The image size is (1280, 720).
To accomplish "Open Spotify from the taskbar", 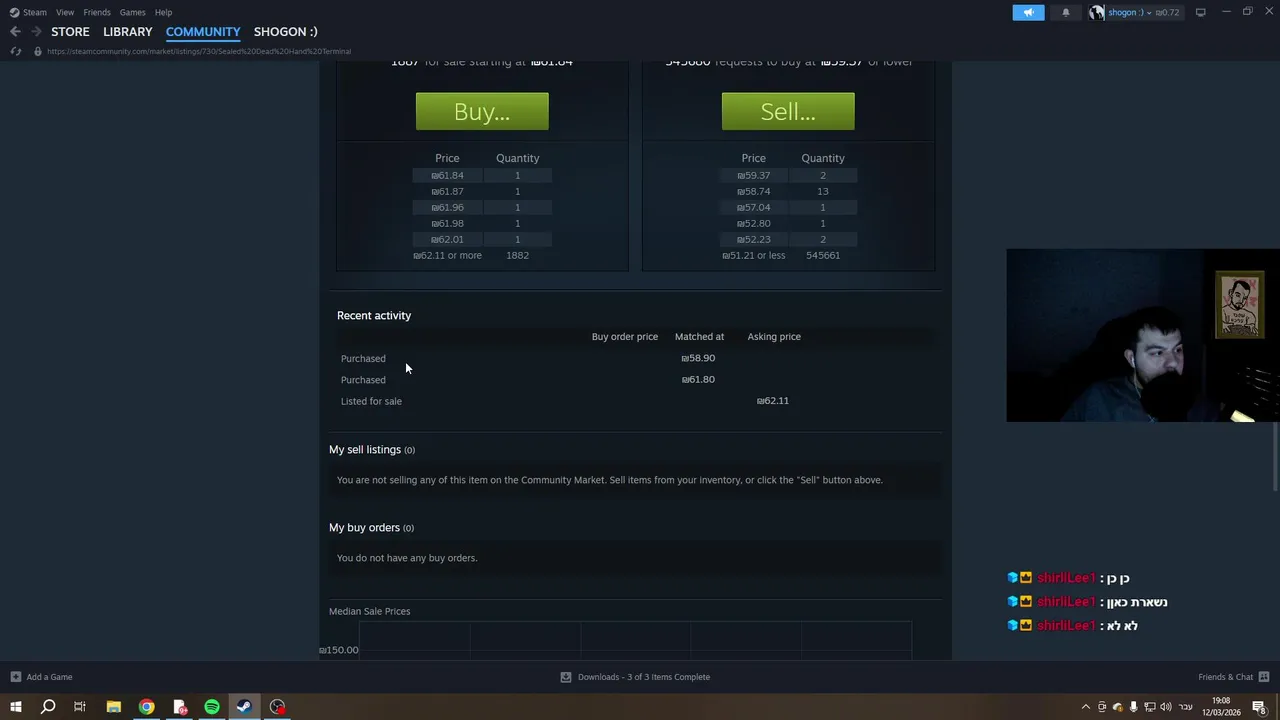I will (212, 707).
